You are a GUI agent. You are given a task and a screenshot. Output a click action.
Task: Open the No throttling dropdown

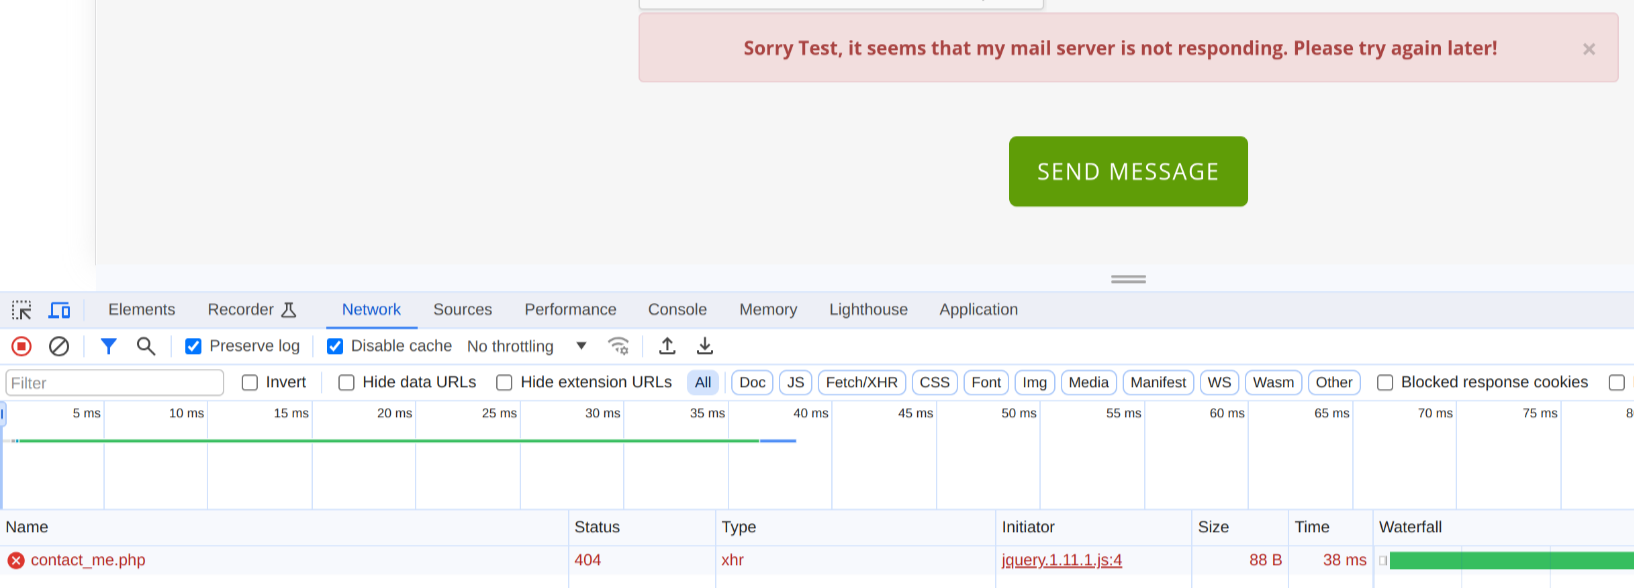[x=527, y=346]
